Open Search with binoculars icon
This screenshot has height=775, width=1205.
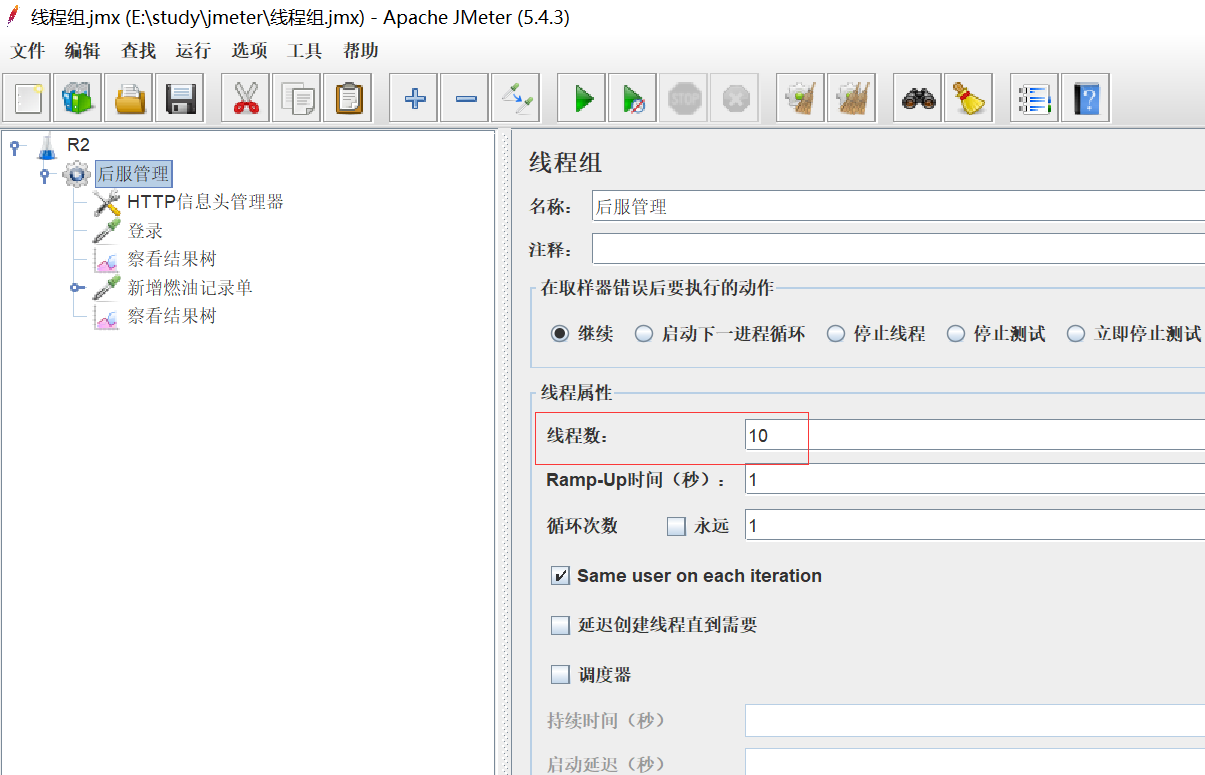(x=918, y=98)
